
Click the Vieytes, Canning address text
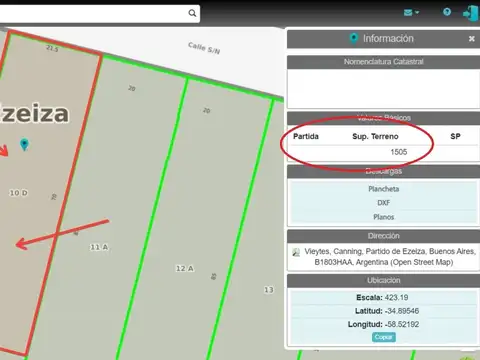tap(389, 257)
